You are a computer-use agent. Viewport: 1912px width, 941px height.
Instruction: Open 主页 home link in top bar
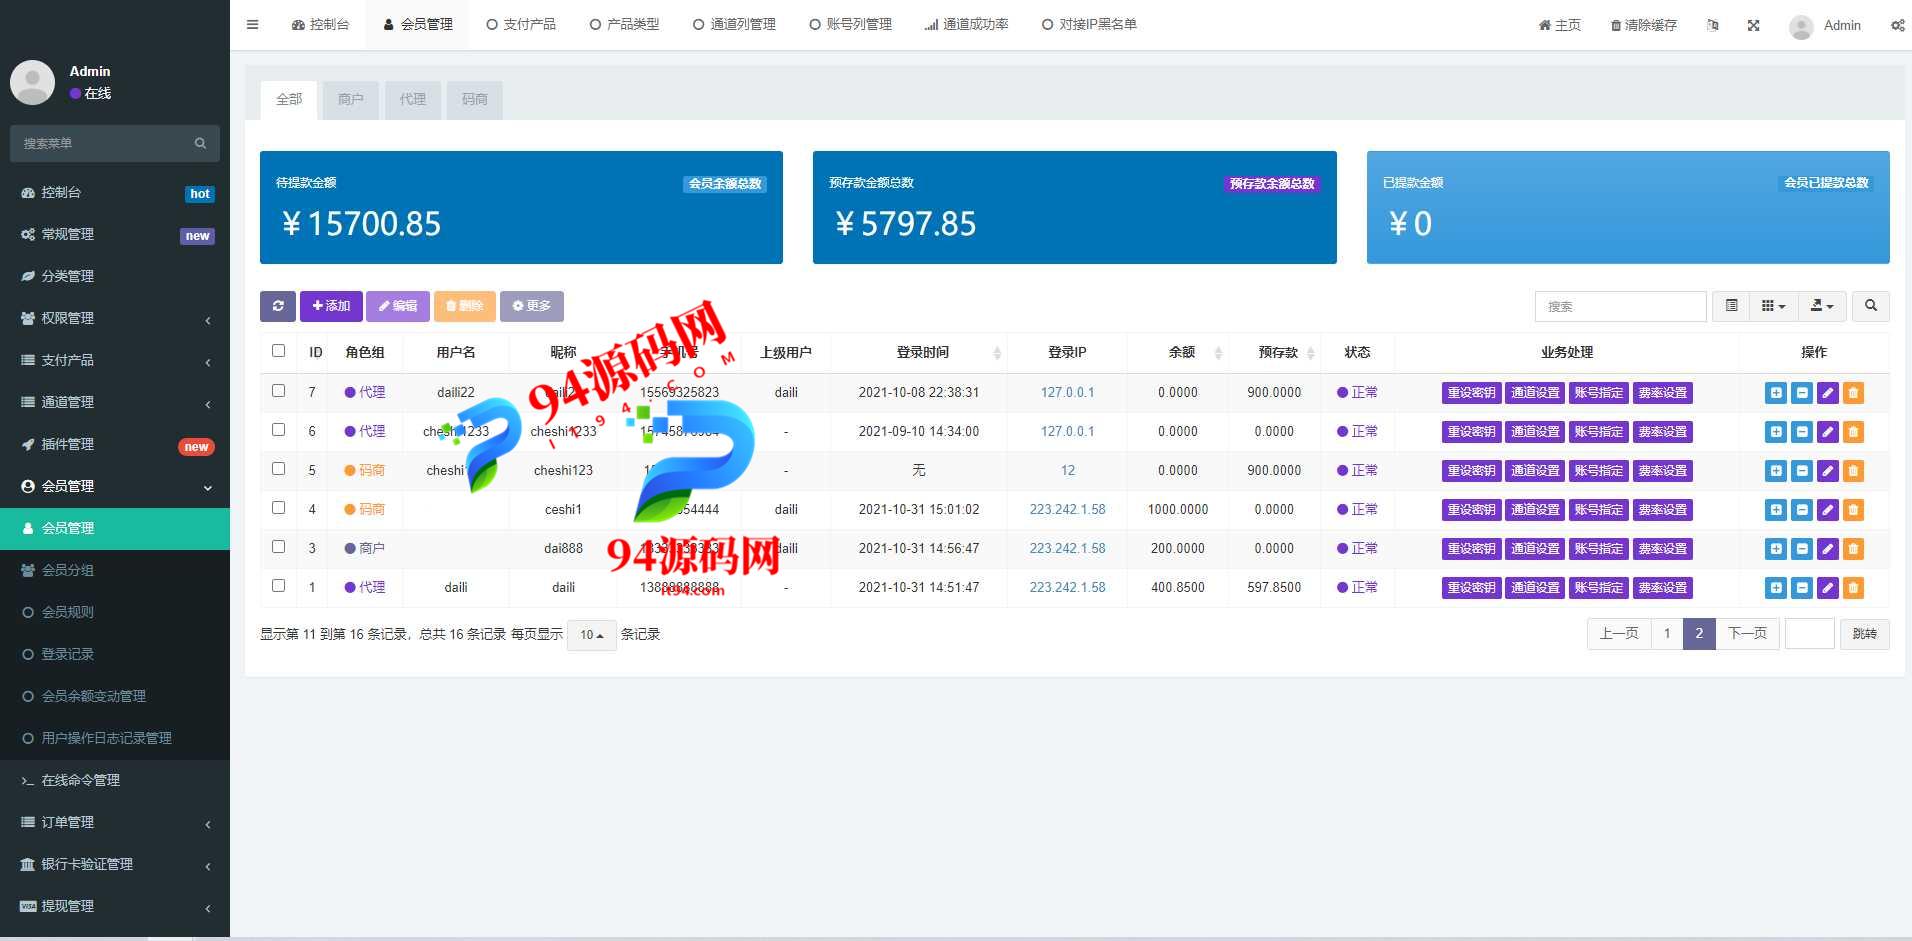click(x=1560, y=25)
